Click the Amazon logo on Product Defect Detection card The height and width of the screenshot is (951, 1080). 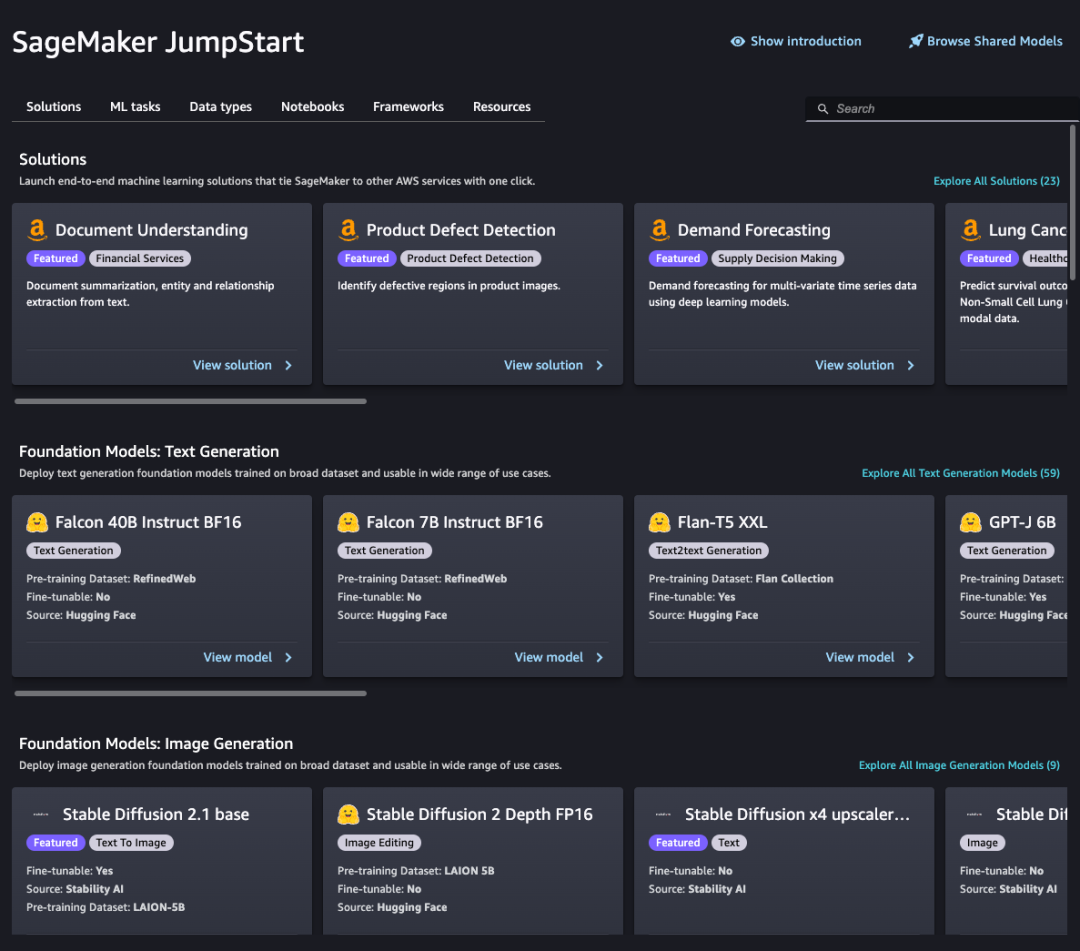click(349, 229)
